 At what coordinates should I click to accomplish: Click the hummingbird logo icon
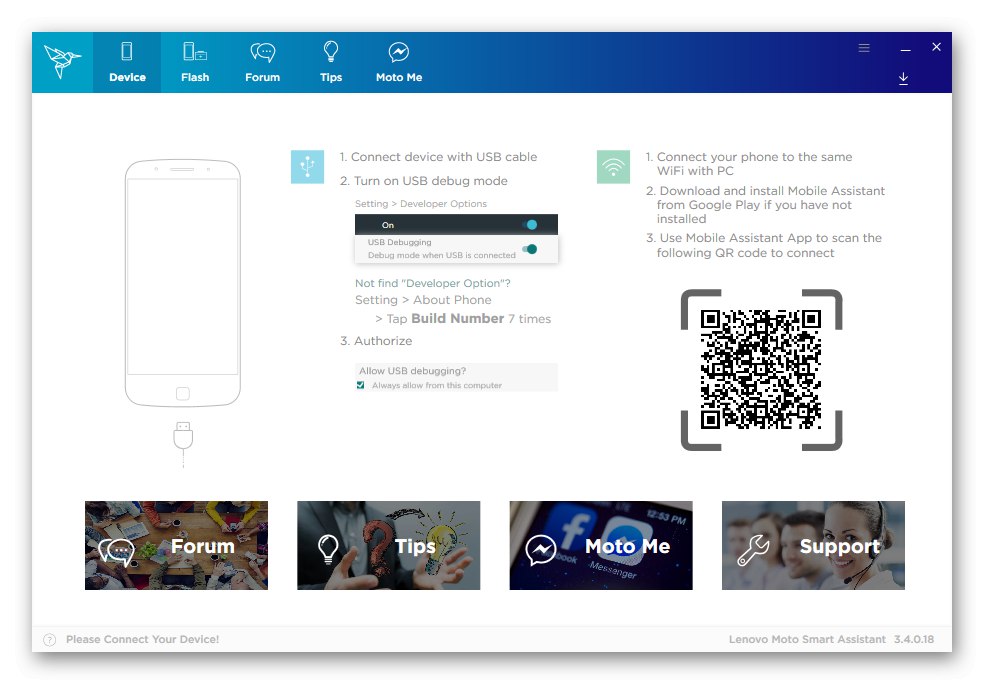pyautogui.click(x=62, y=61)
